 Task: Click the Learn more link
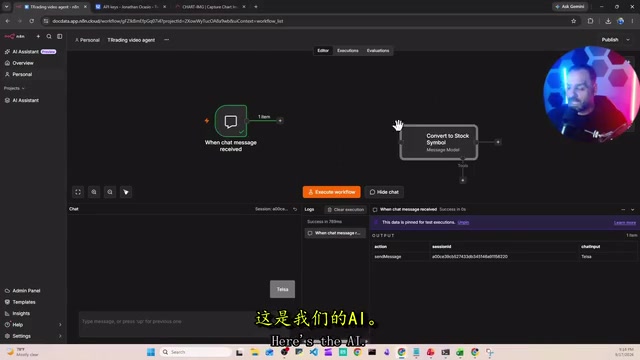click(625, 223)
